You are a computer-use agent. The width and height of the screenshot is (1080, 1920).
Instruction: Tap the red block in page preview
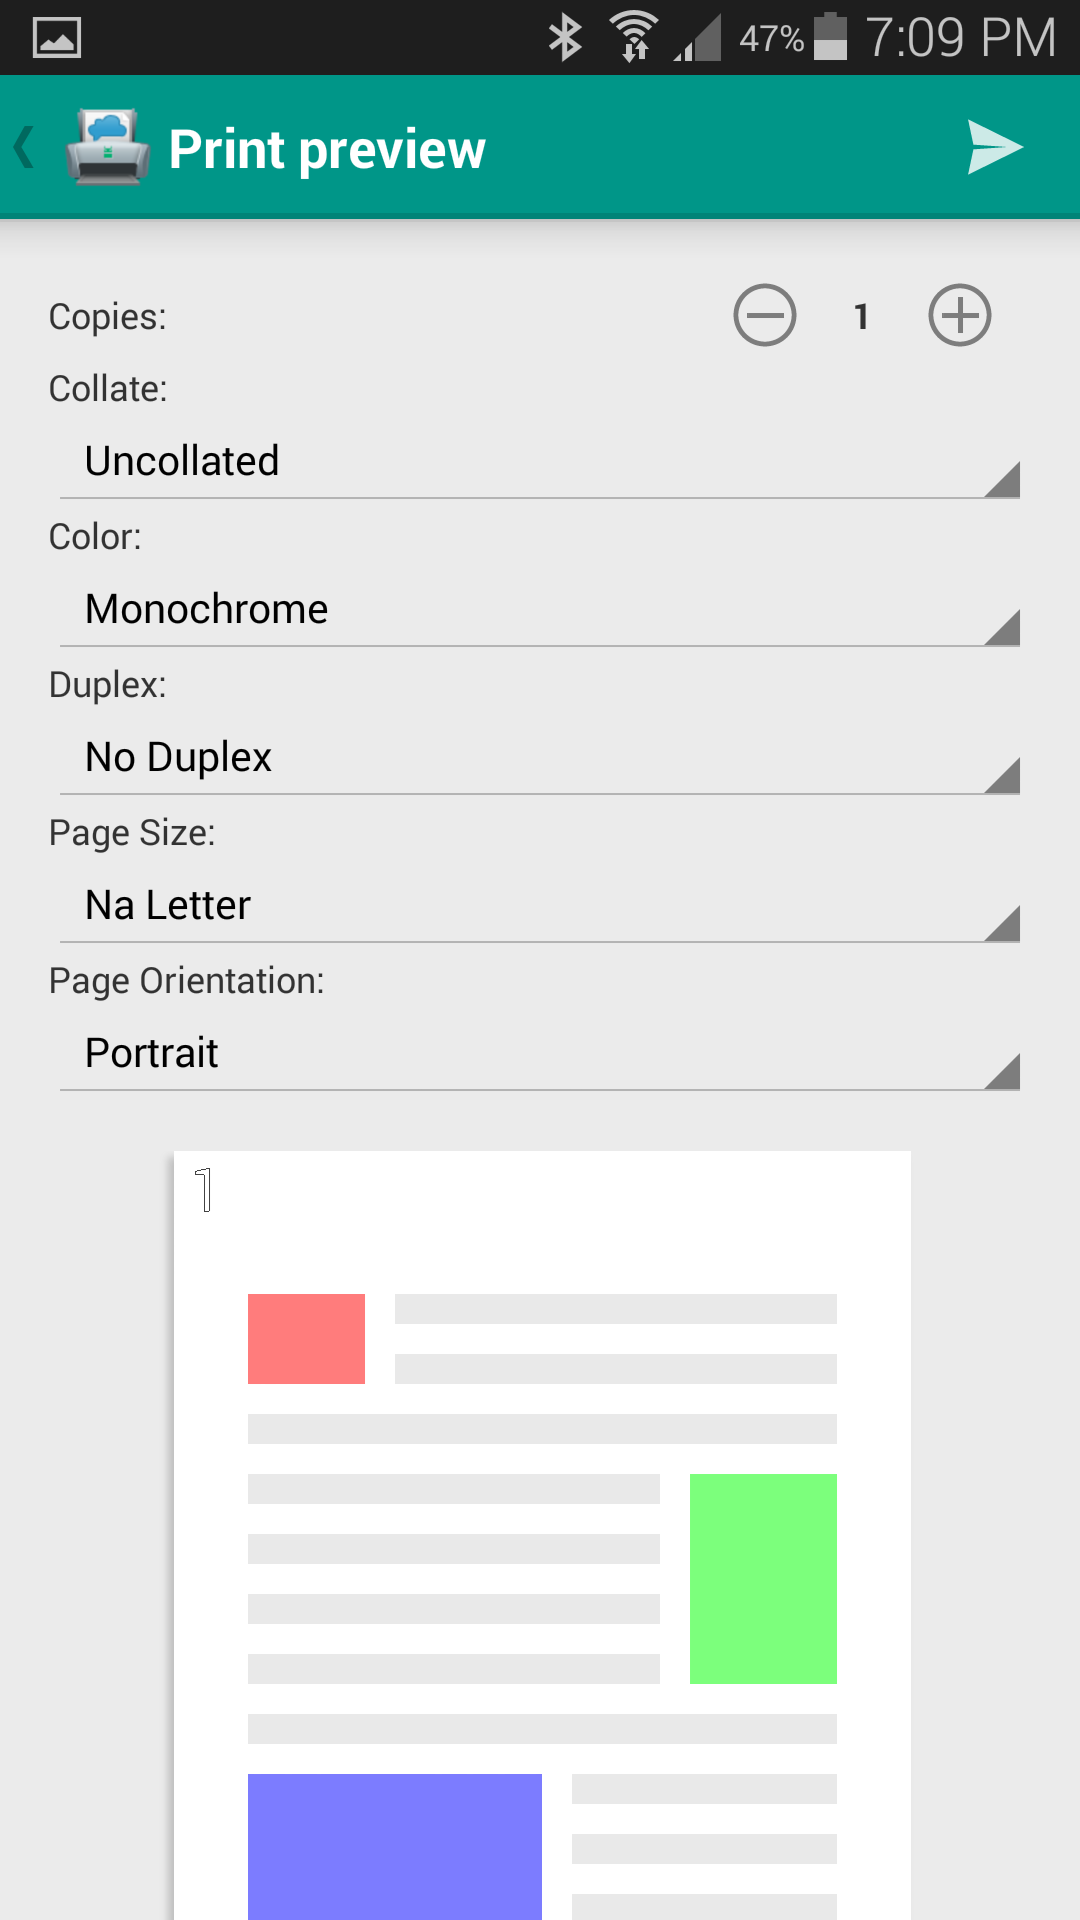tap(306, 1339)
